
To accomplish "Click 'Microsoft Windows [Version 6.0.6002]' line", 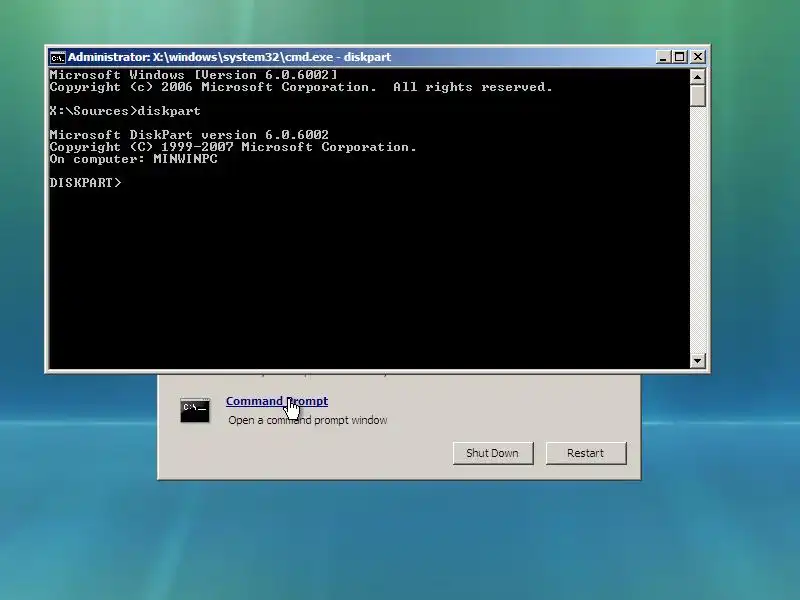I will pos(193,74).
